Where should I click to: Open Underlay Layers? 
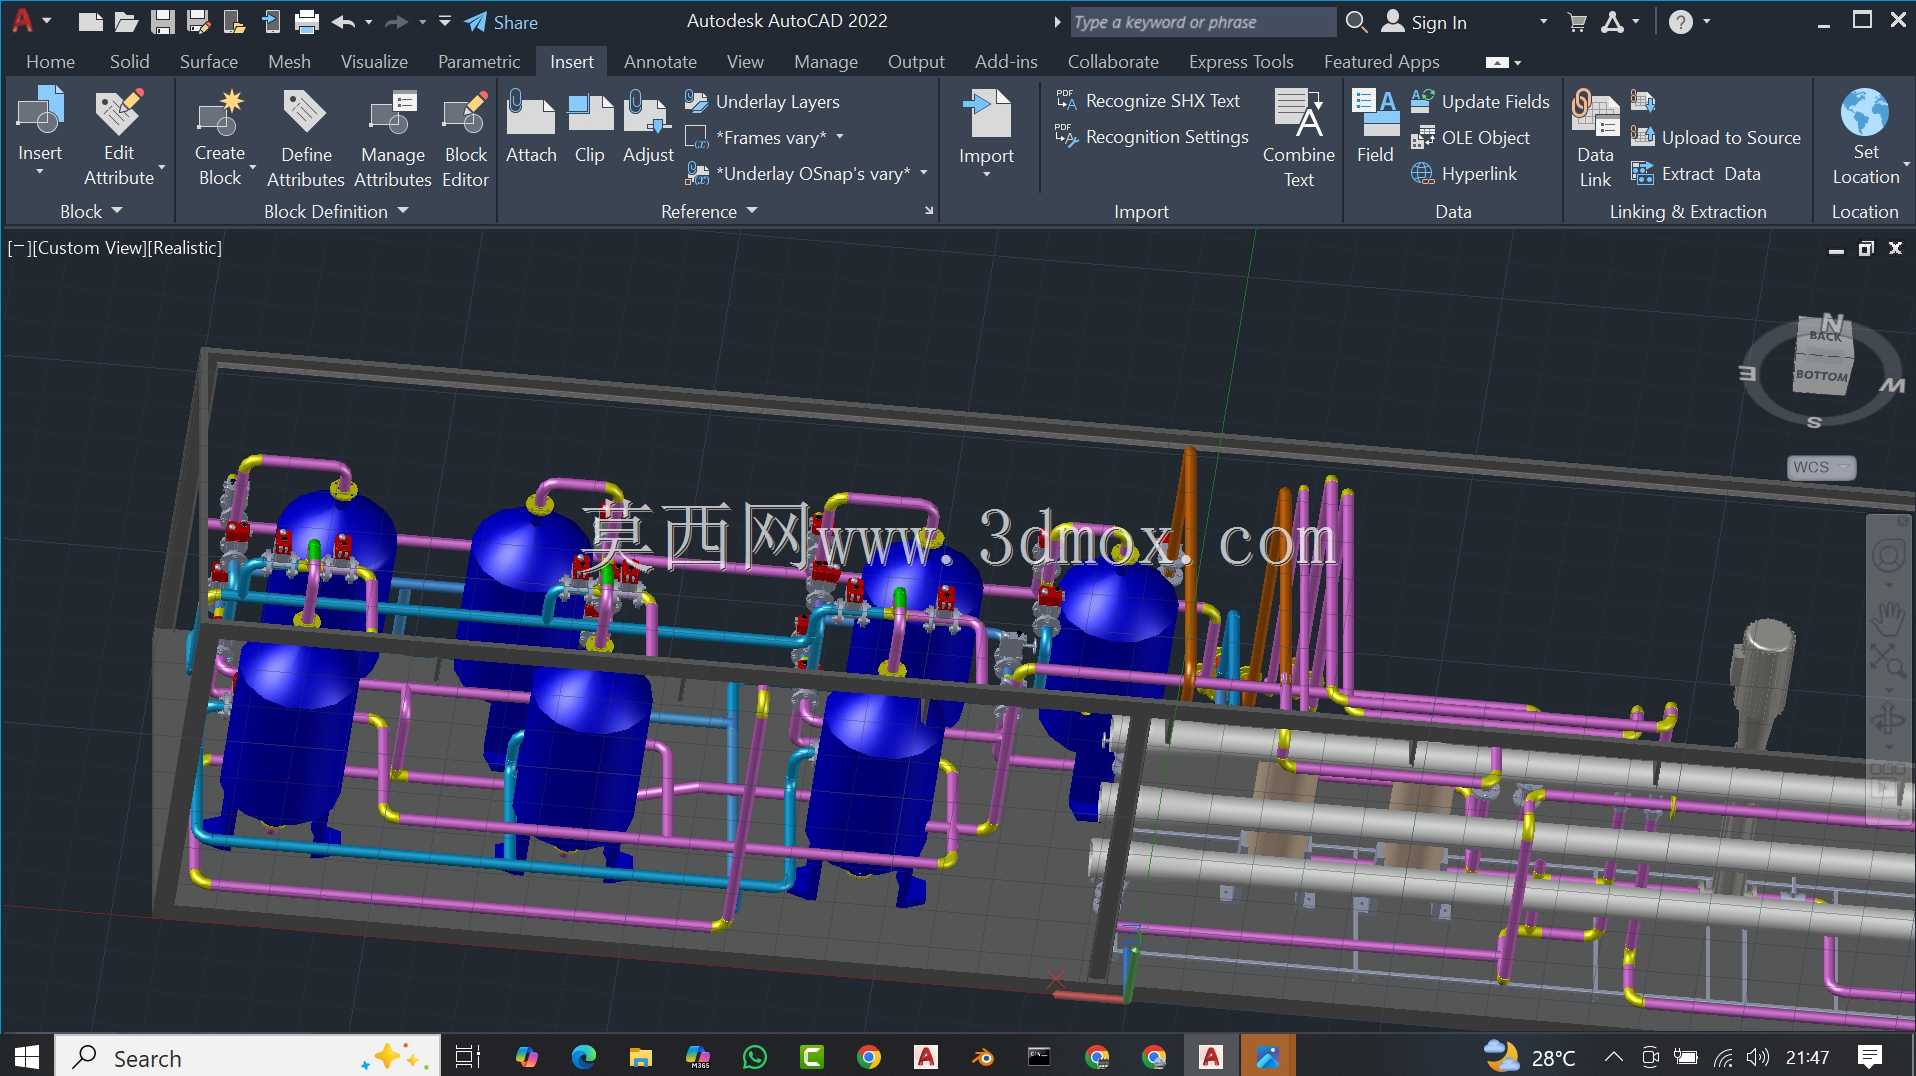click(x=763, y=101)
